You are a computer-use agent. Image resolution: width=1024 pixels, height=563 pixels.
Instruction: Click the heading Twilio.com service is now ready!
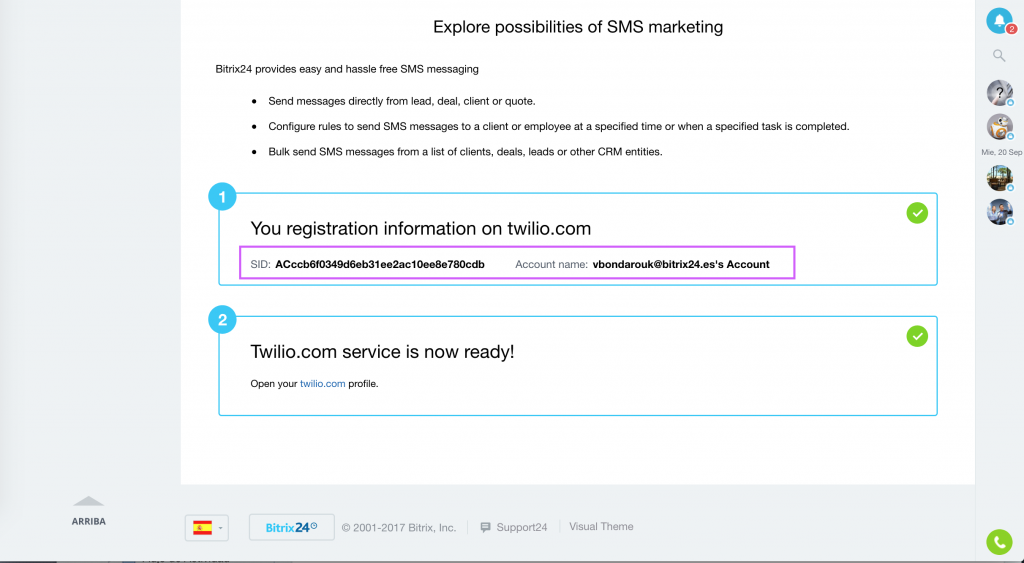(382, 352)
